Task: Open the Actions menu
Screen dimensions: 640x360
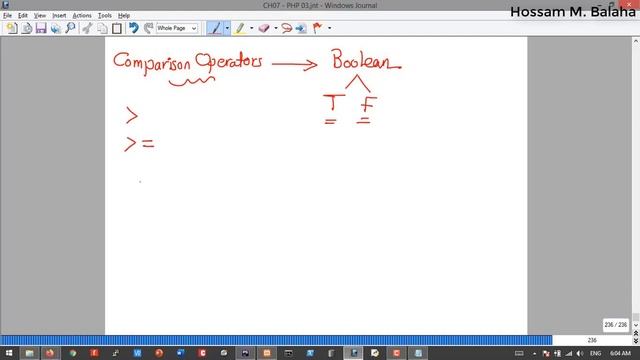Action: point(82,16)
